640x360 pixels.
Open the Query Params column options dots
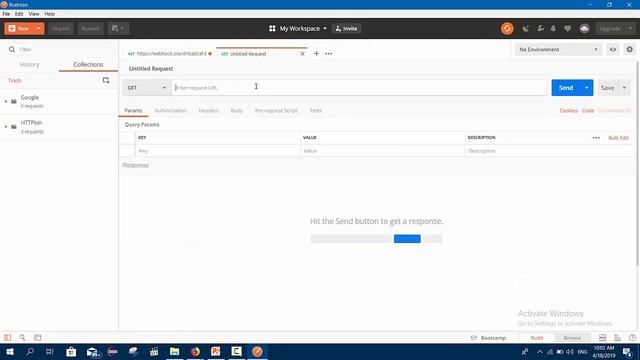pyautogui.click(x=596, y=138)
